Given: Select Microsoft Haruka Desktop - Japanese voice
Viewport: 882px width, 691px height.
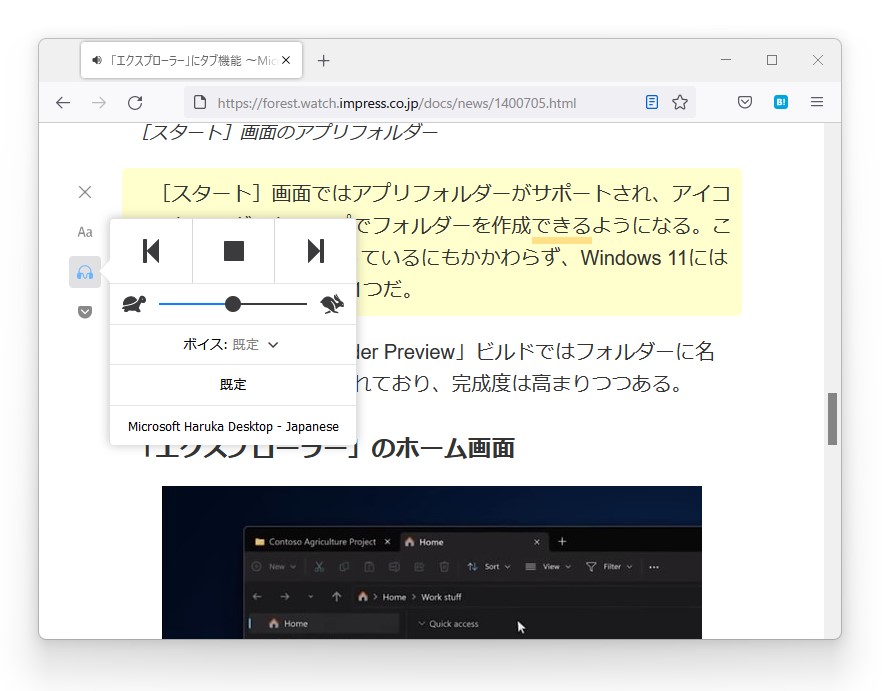Looking at the screenshot, I should click(232, 425).
